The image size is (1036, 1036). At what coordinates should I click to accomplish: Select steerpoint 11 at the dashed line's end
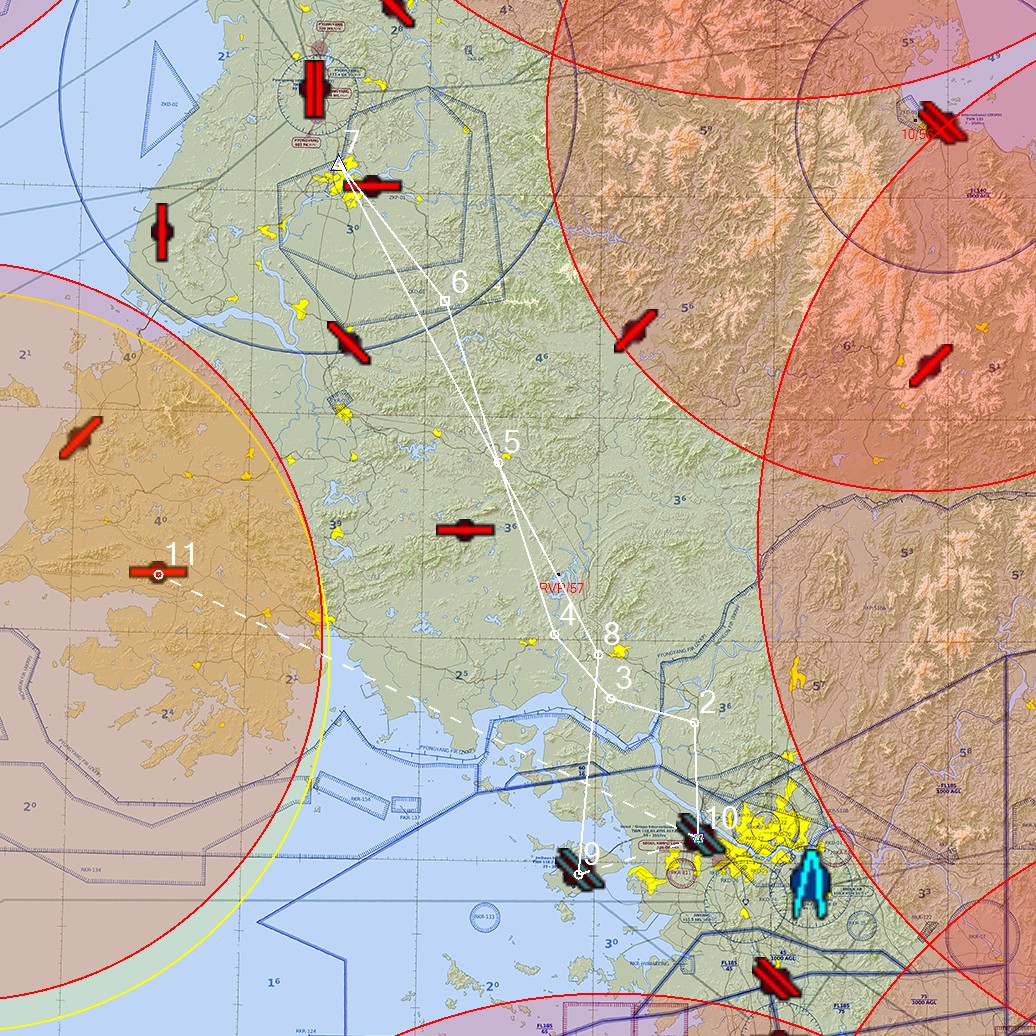160,572
